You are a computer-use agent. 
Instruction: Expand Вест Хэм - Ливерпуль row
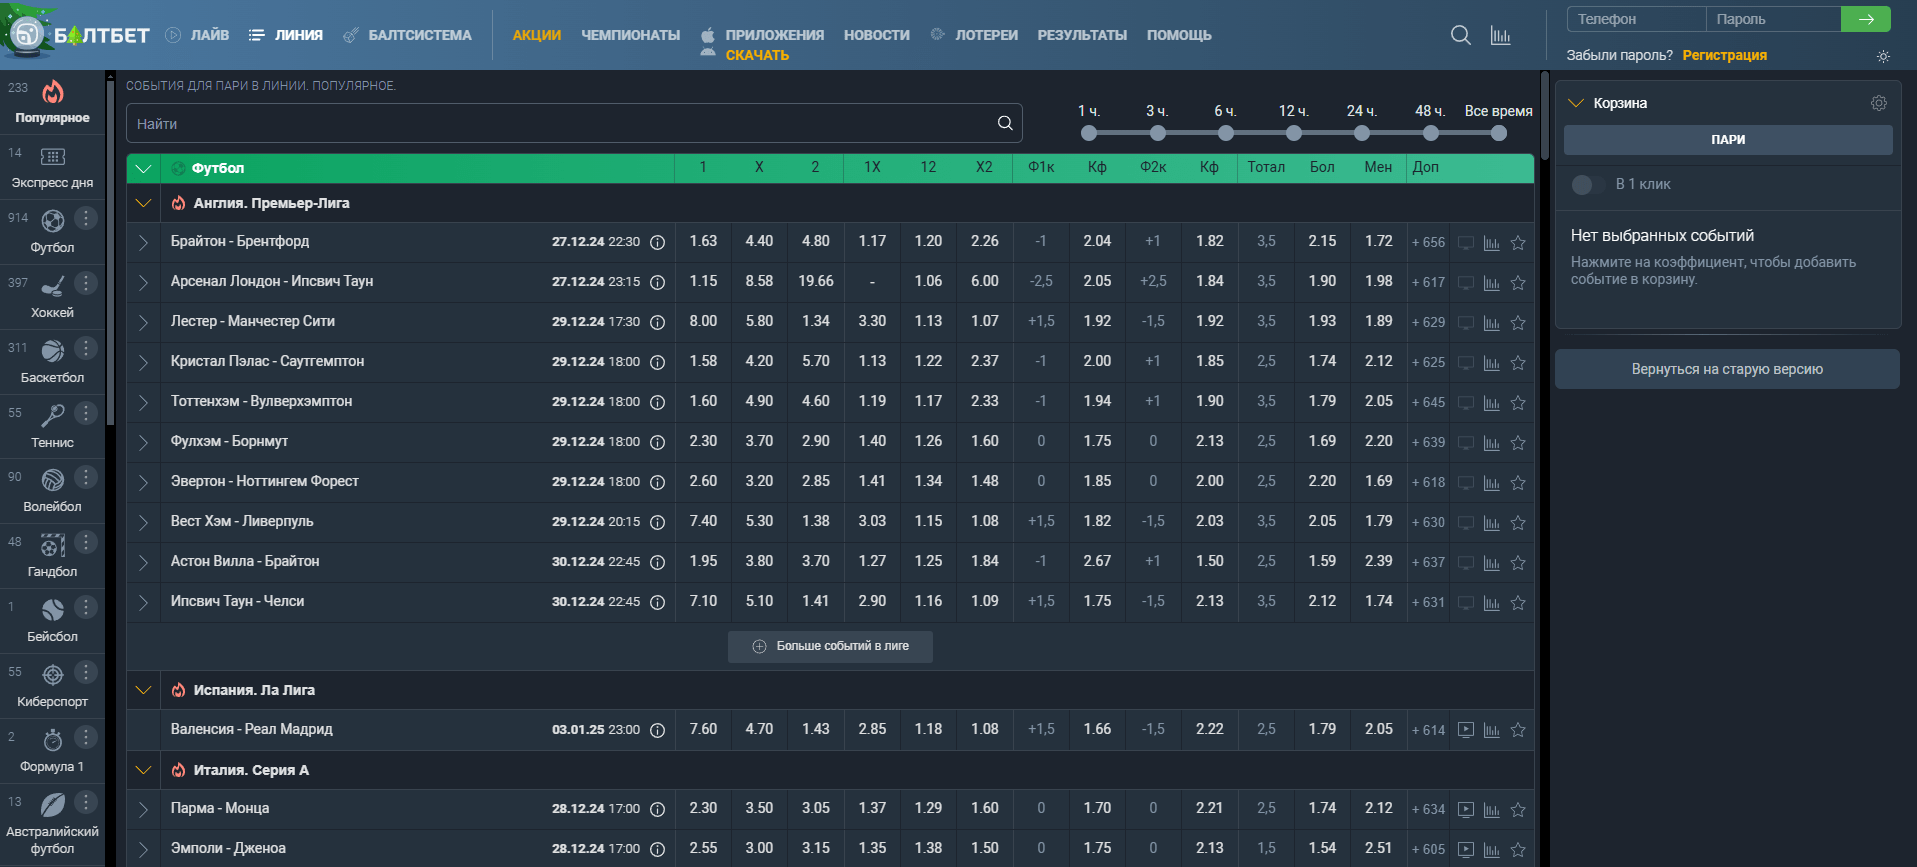(x=143, y=522)
